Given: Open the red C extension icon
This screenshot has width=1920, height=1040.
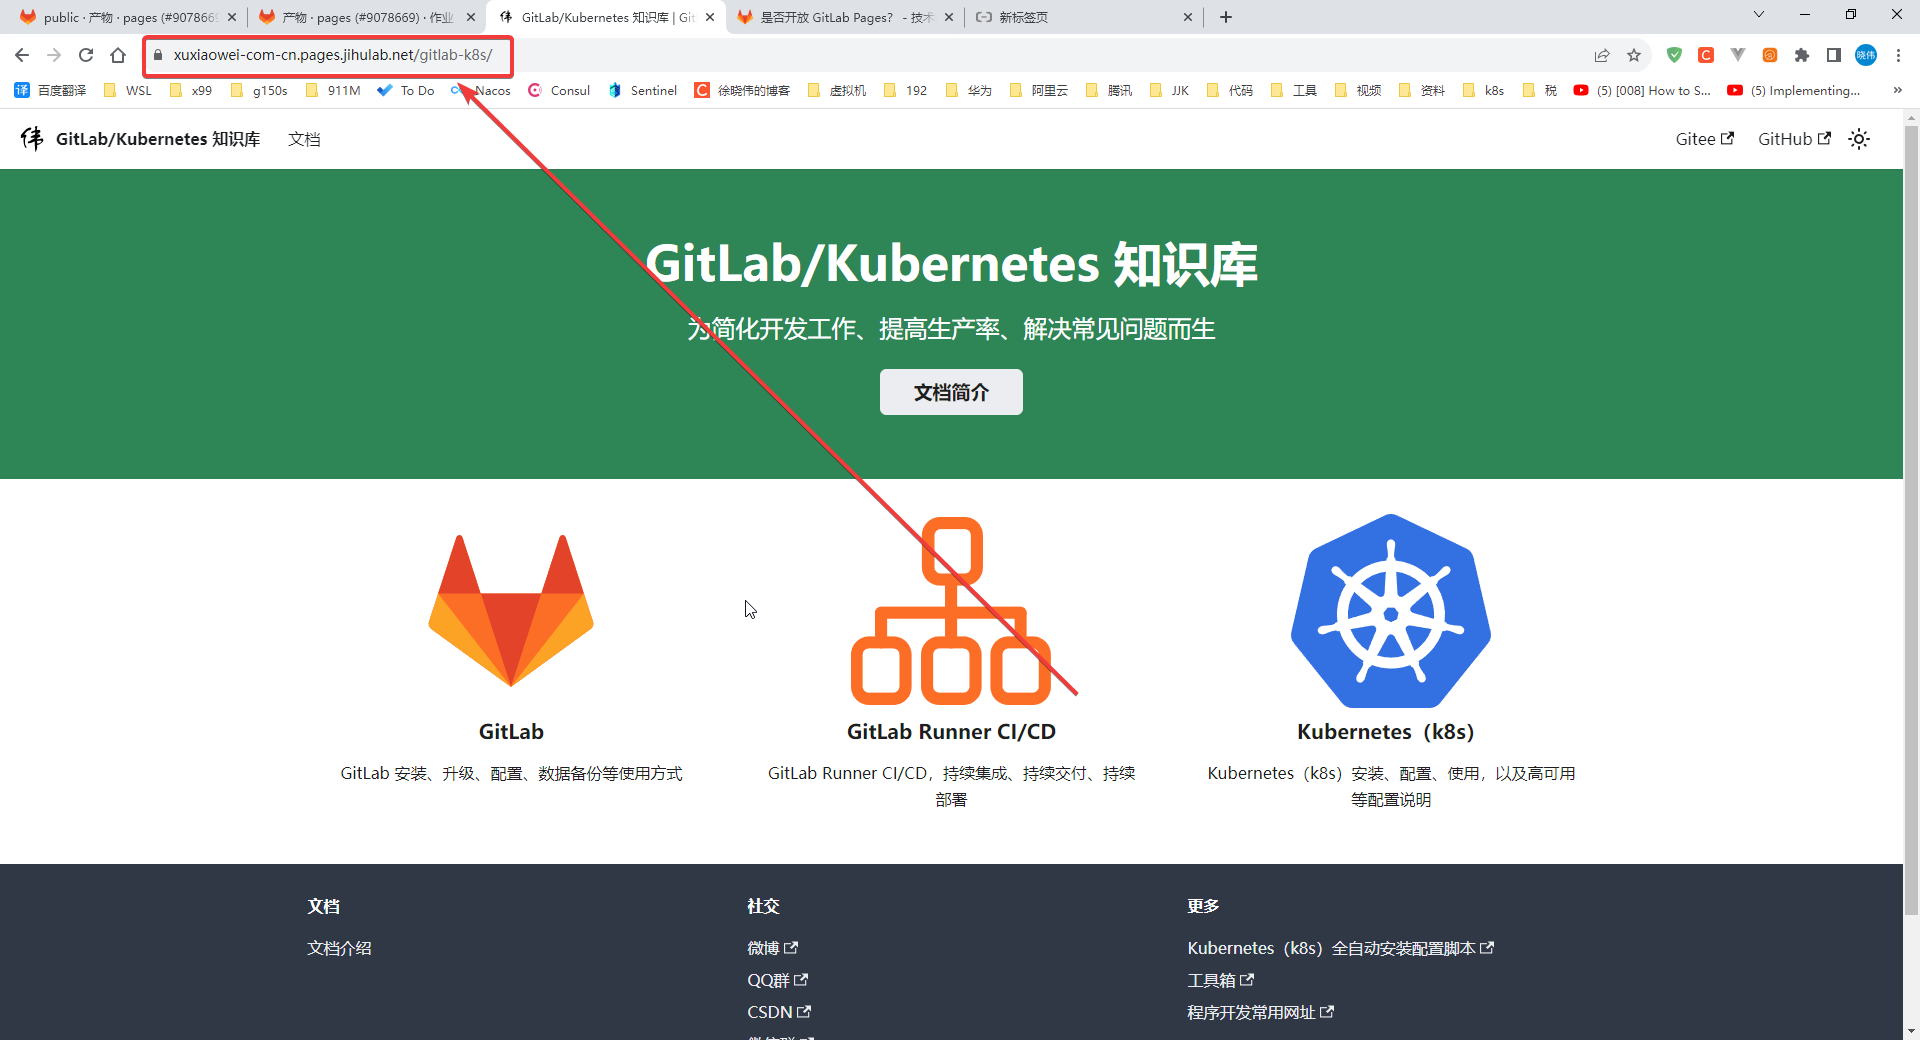Looking at the screenshot, I should pos(1706,55).
